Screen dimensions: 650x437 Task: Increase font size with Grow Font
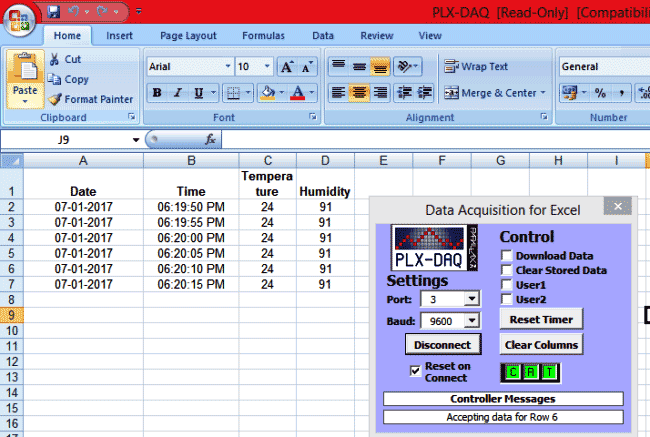click(x=287, y=67)
